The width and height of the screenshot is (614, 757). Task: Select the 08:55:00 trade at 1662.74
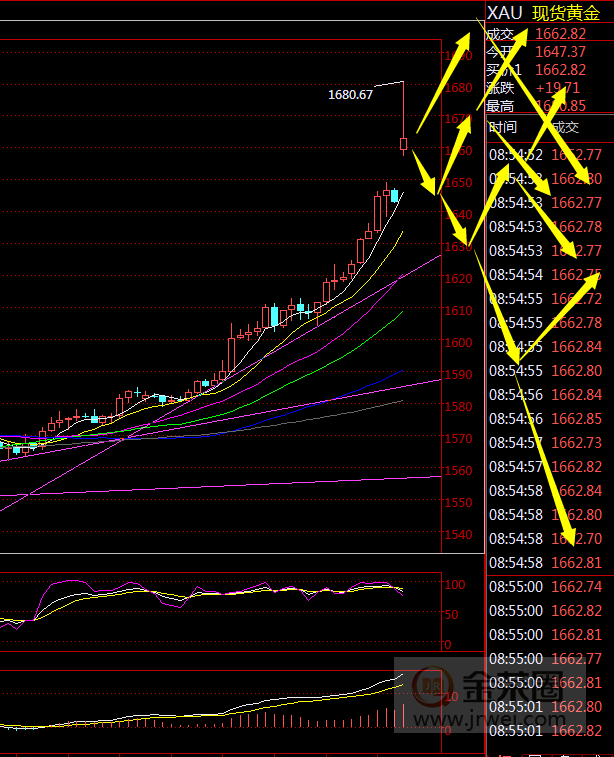(x=545, y=587)
